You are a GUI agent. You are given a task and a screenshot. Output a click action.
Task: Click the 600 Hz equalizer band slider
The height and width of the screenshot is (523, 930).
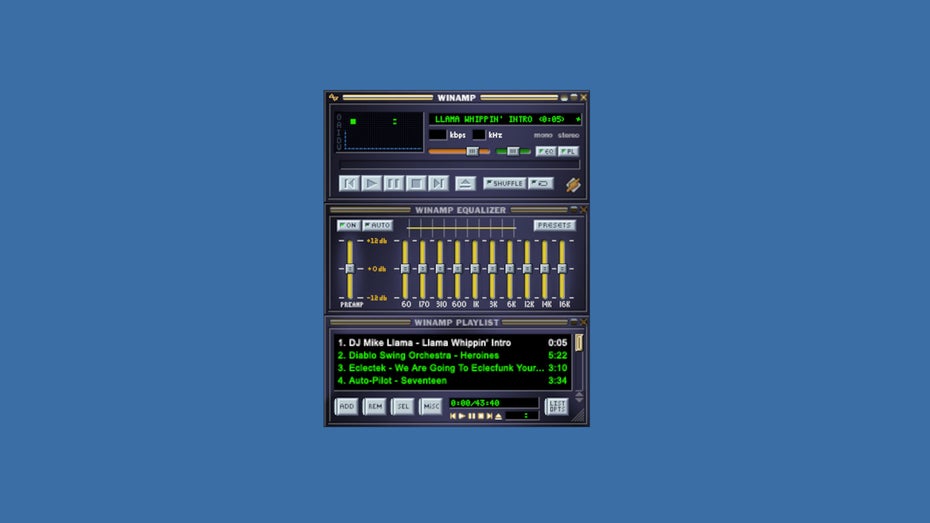457,269
